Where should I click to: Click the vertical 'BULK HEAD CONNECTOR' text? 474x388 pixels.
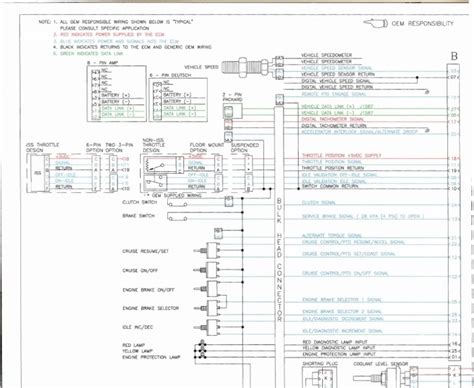(279, 260)
